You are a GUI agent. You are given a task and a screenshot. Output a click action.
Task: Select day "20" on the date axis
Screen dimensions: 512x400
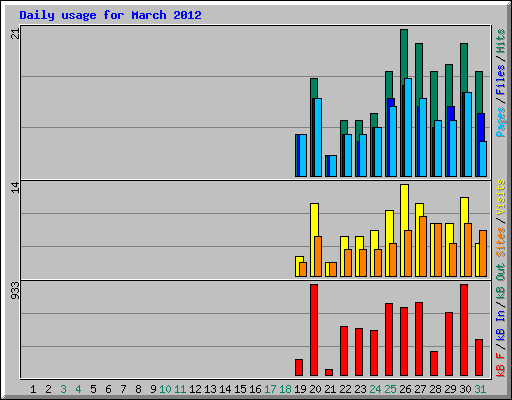315,389
